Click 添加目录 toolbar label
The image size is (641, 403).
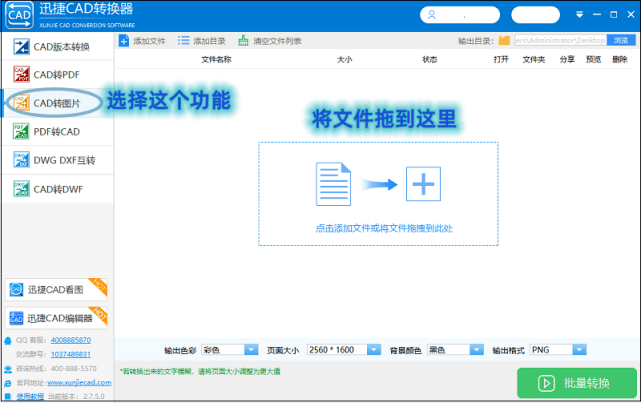pos(209,41)
